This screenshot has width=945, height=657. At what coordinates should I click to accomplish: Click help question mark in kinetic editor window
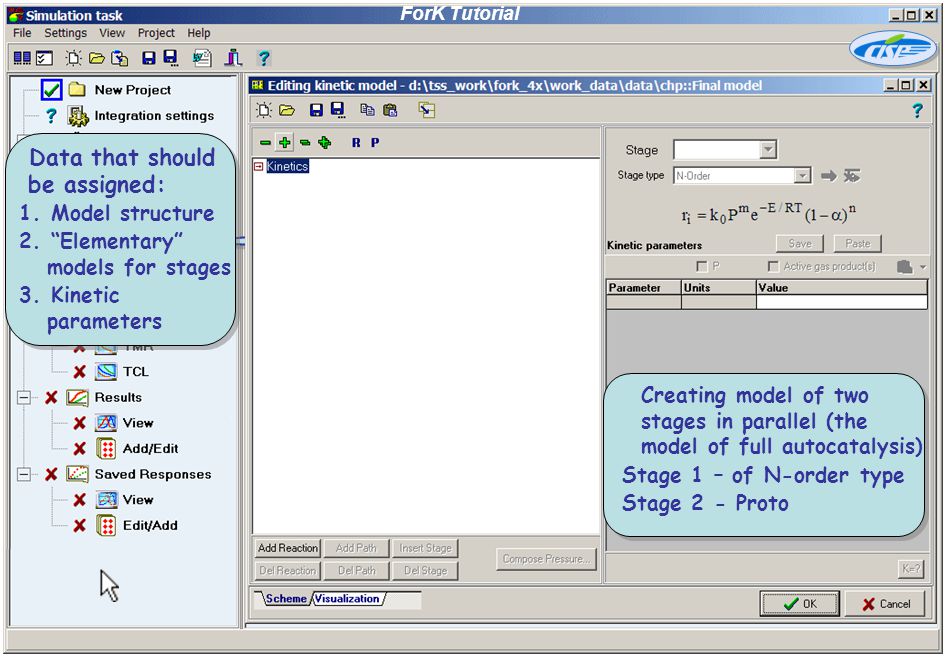click(917, 110)
